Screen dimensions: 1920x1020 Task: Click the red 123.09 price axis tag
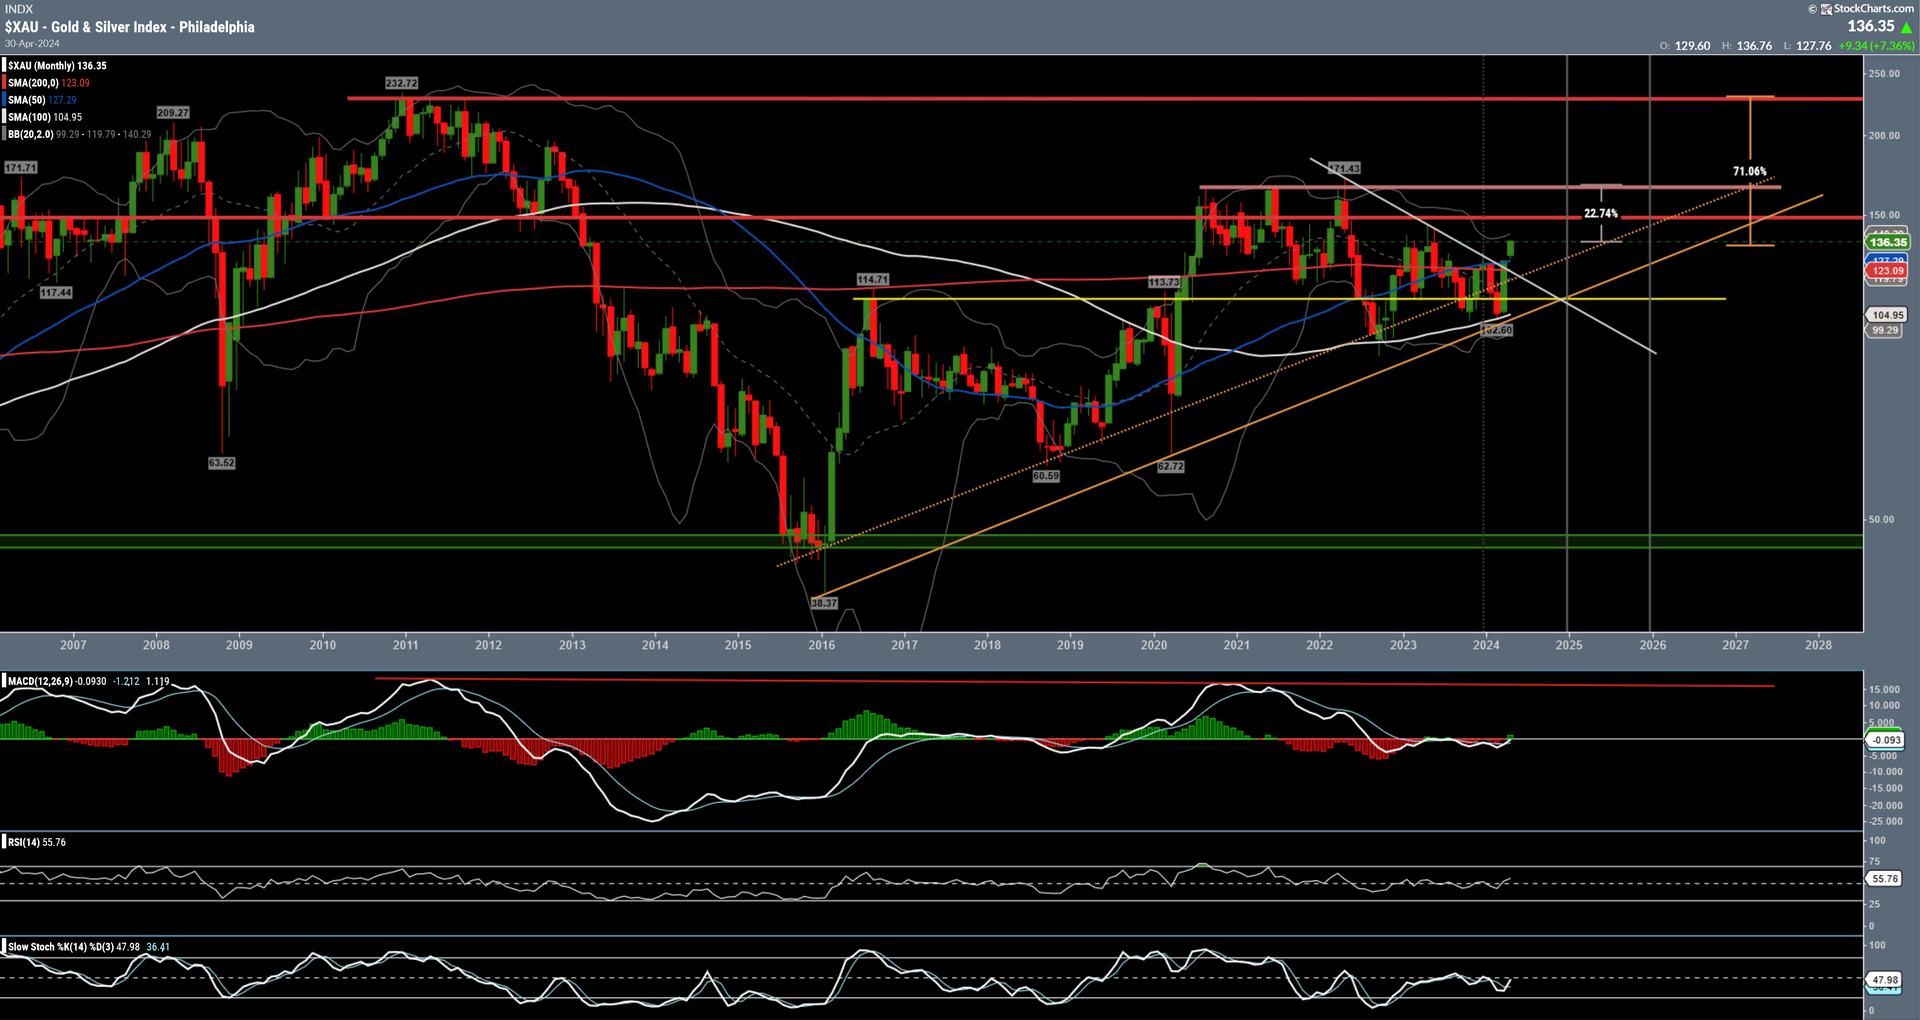pos(1888,271)
